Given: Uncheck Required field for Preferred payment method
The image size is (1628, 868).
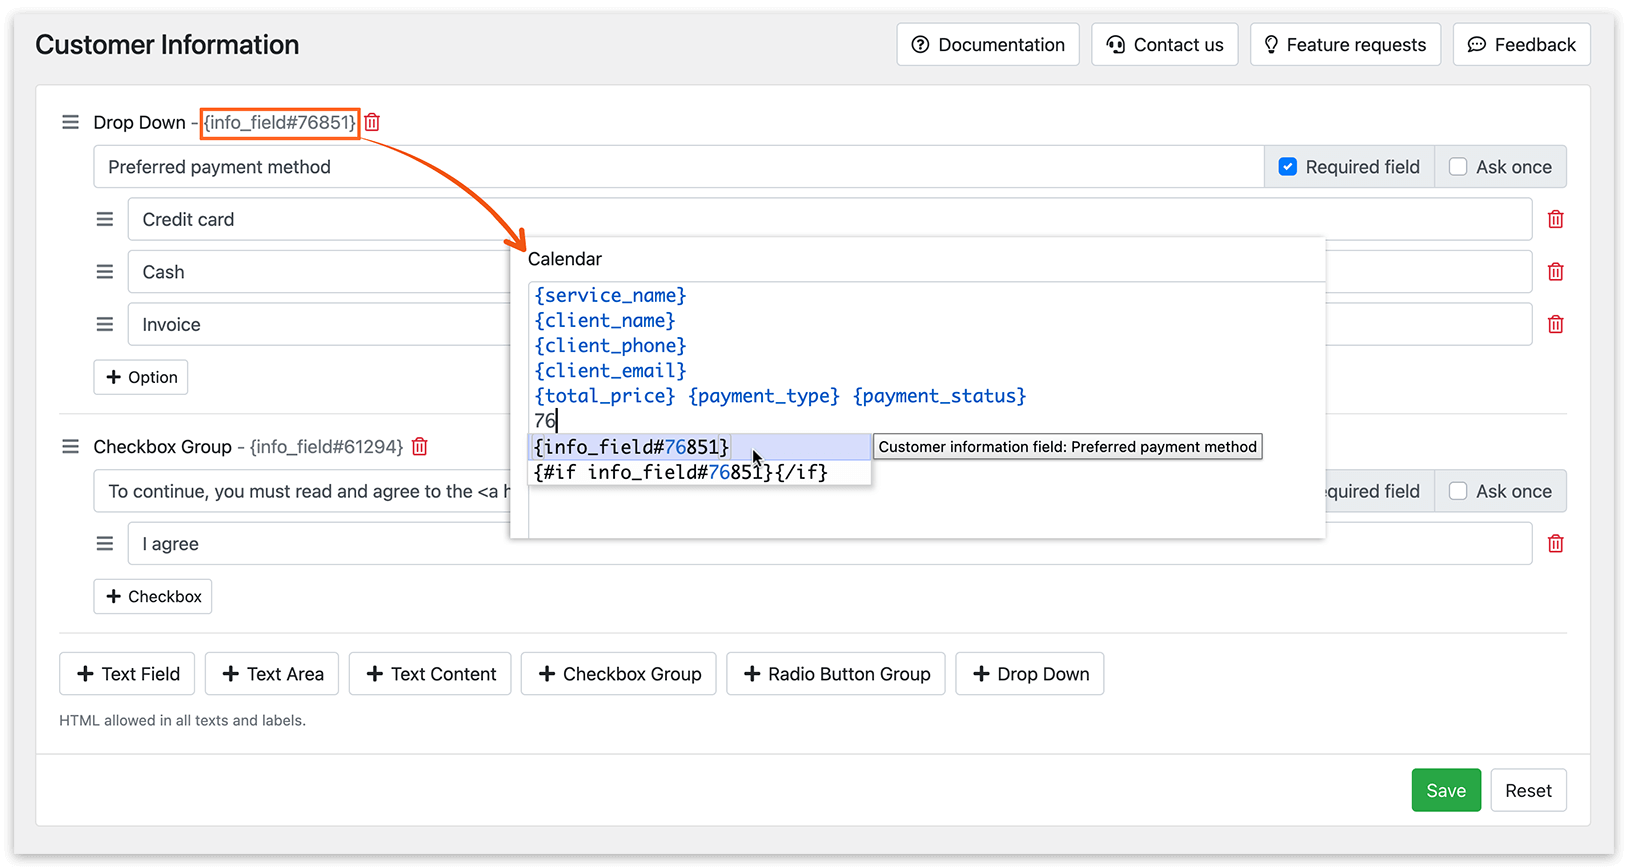Looking at the screenshot, I should pos(1288,167).
